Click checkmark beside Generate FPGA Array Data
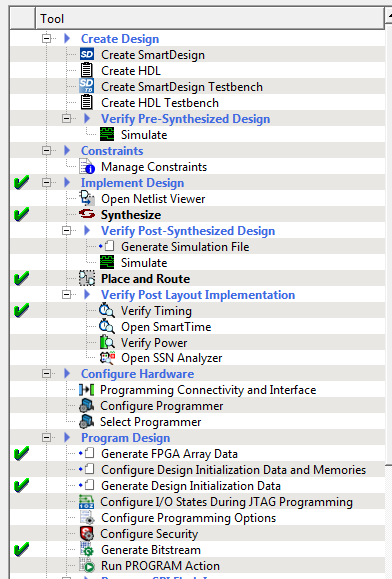Screen dimensions: 392x579 point(21,453)
